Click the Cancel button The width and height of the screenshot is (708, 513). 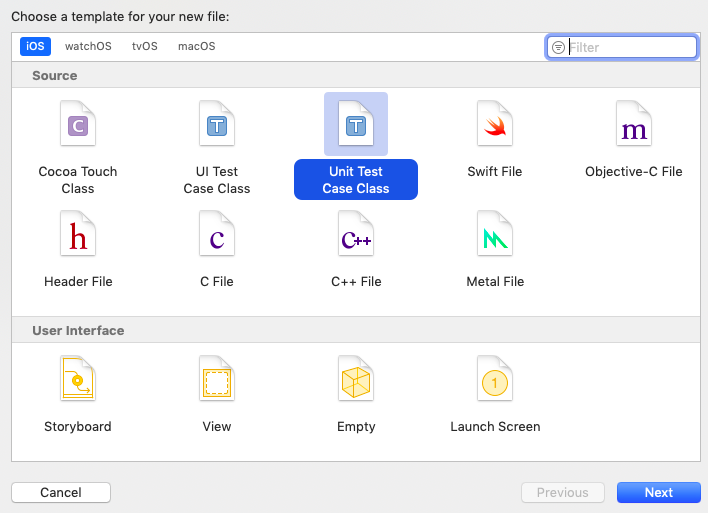click(61, 492)
